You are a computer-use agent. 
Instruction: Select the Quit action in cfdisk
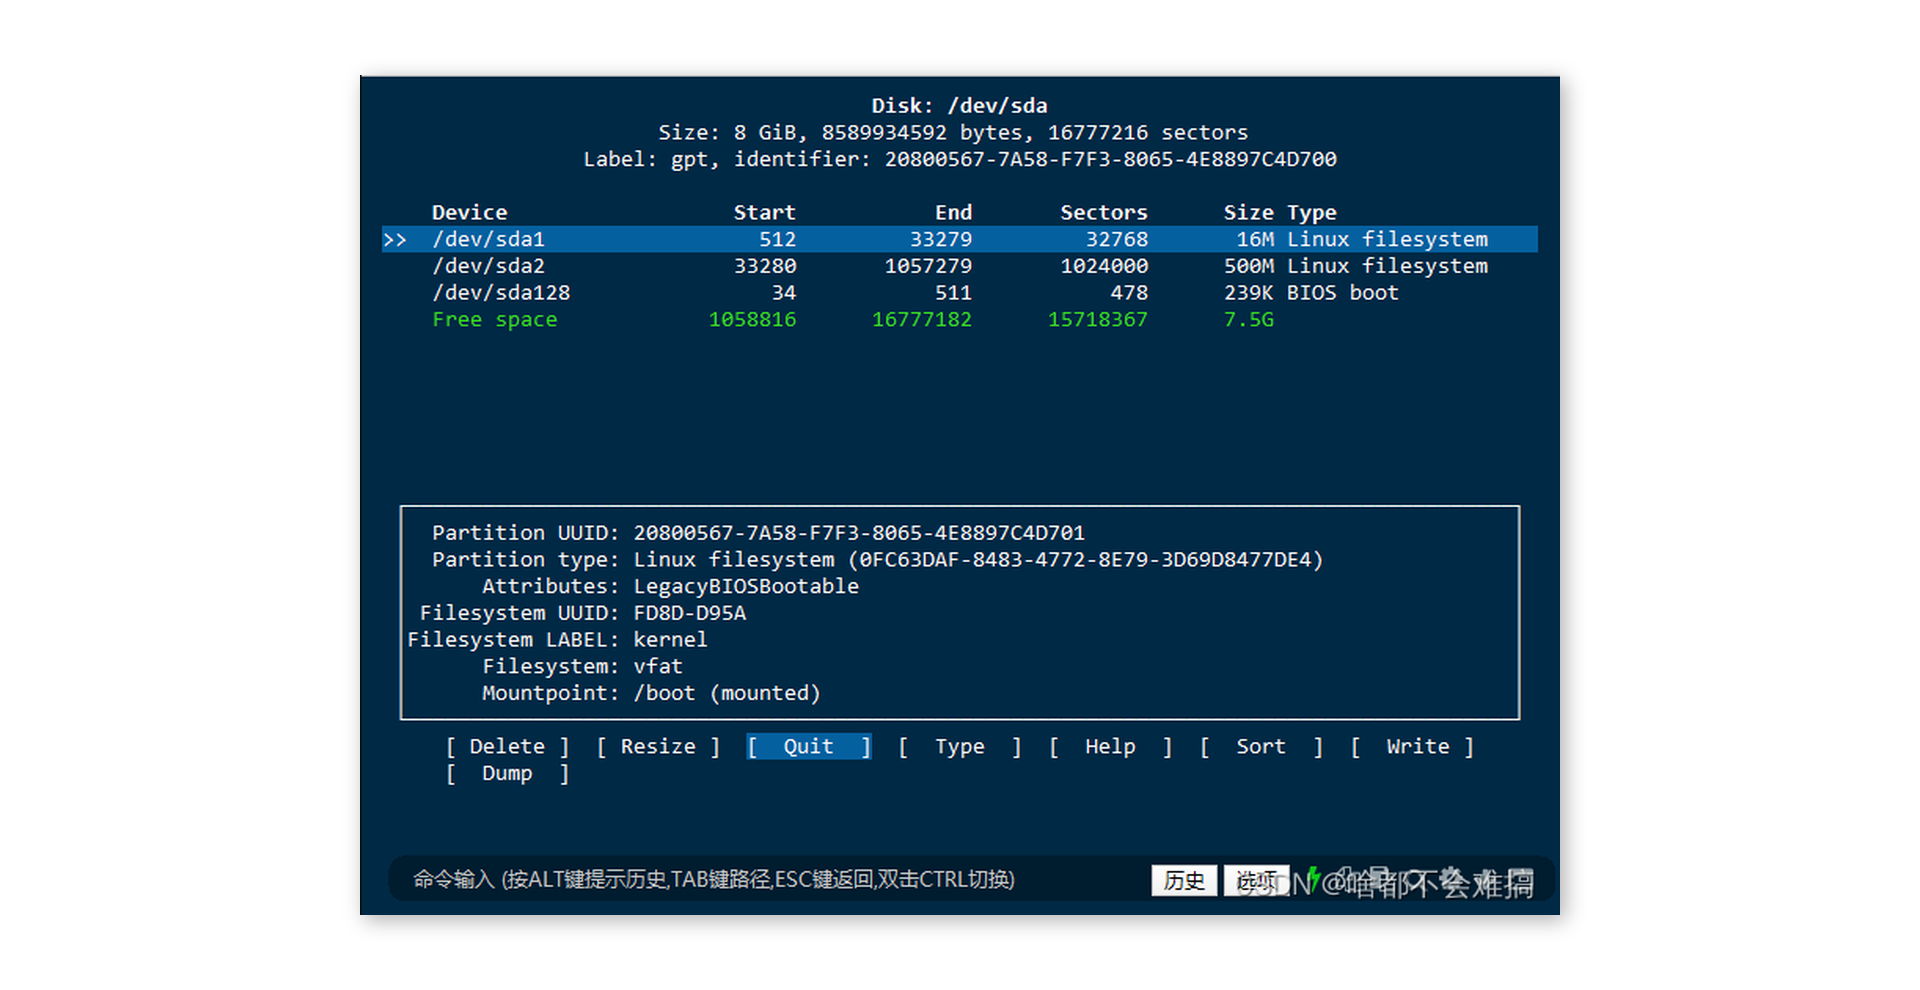808,746
